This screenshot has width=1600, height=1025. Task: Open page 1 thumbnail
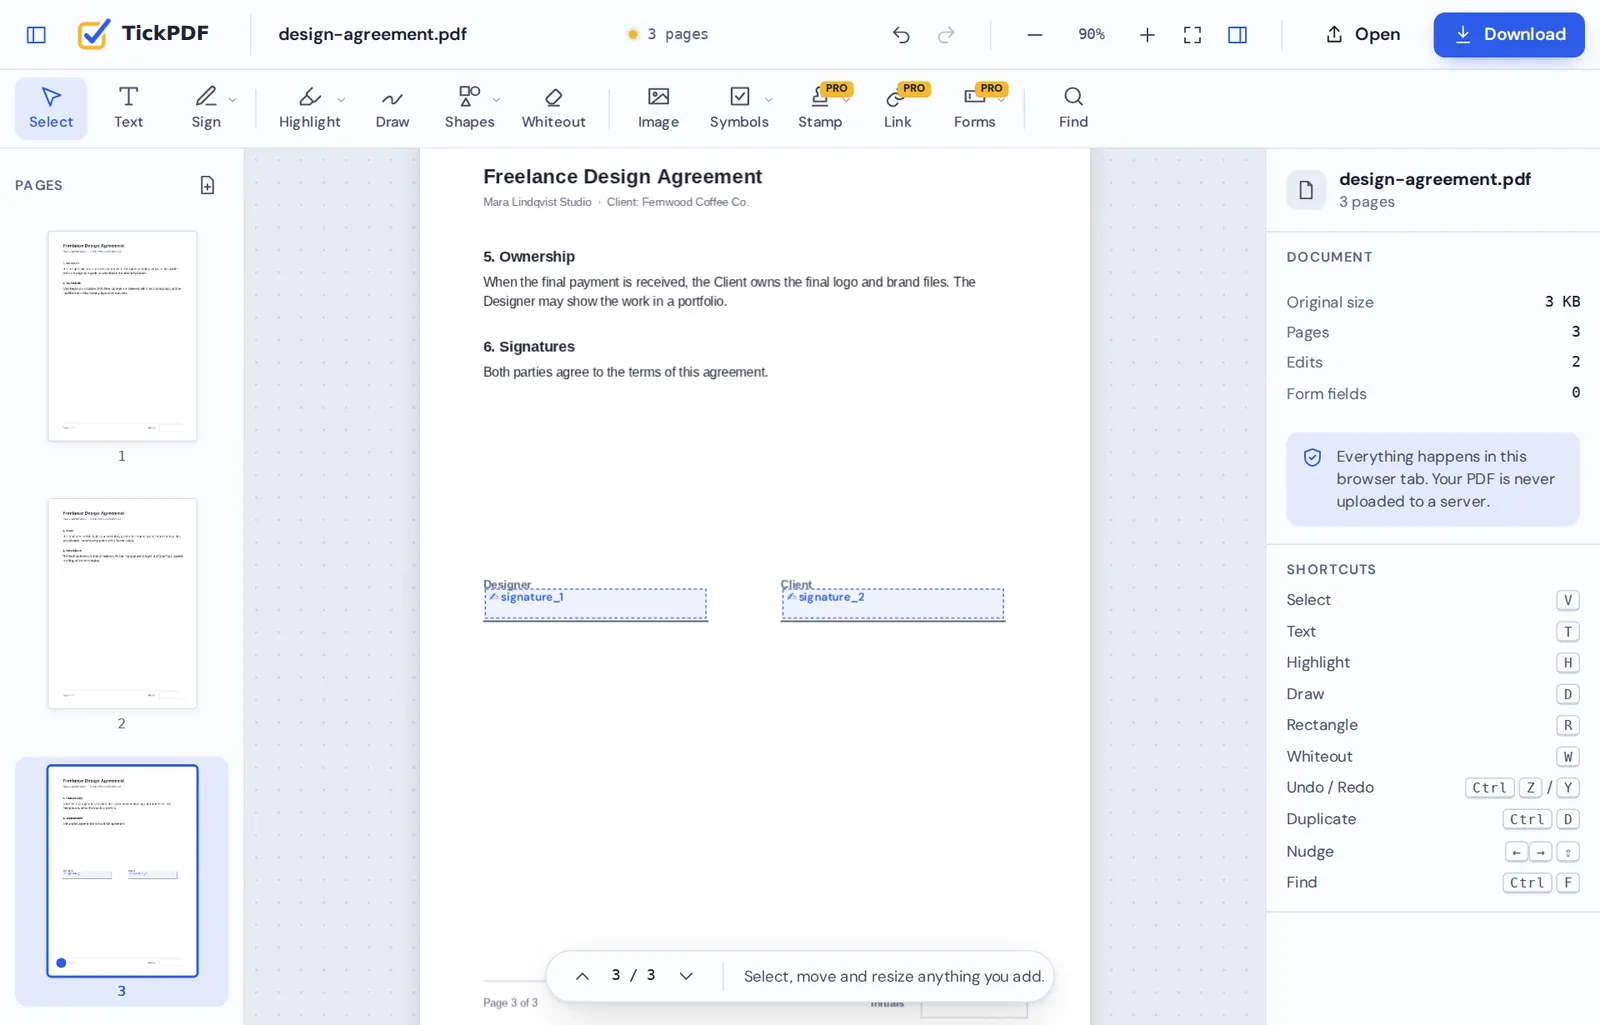[122, 336]
